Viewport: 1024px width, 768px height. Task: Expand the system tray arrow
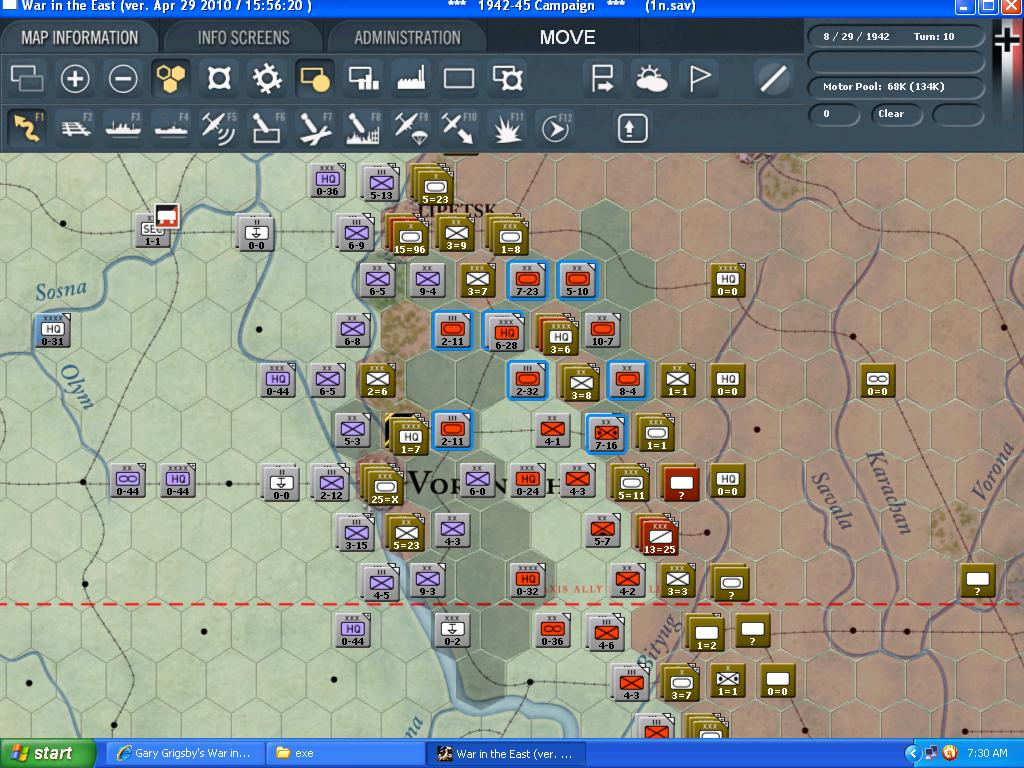[x=912, y=753]
